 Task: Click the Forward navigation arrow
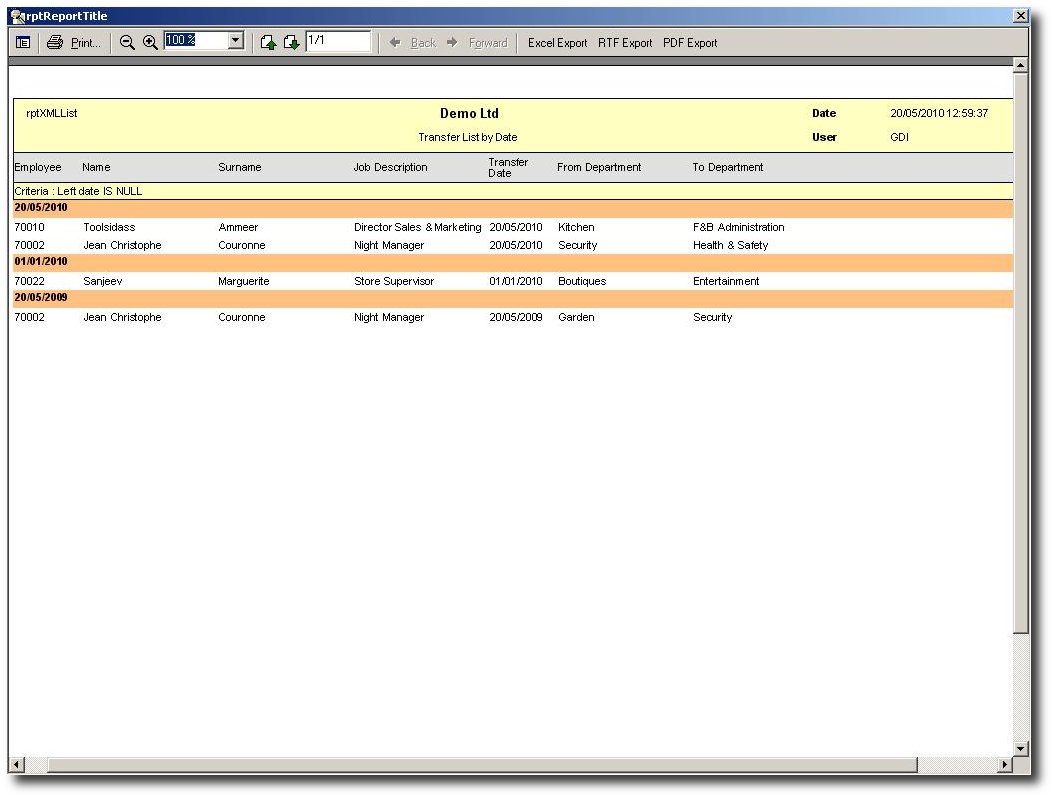pos(452,43)
